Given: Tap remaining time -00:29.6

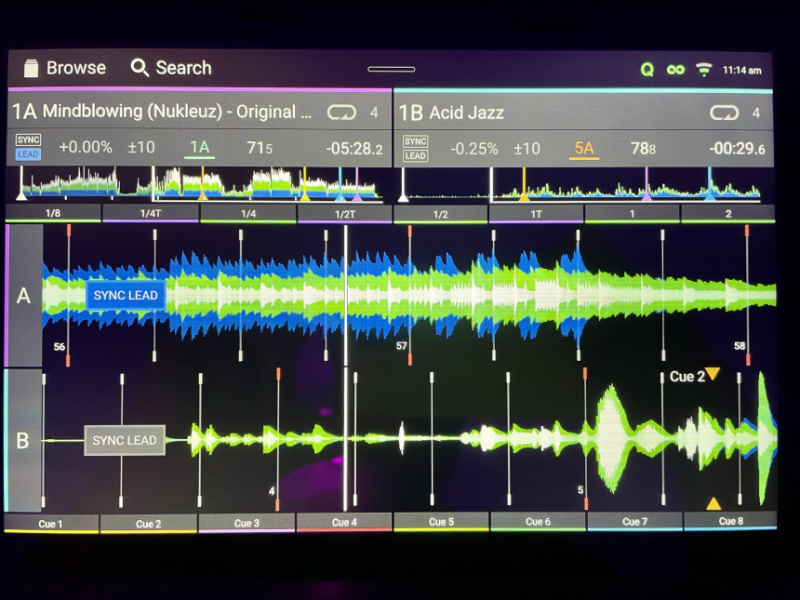Looking at the screenshot, I should pos(737,148).
